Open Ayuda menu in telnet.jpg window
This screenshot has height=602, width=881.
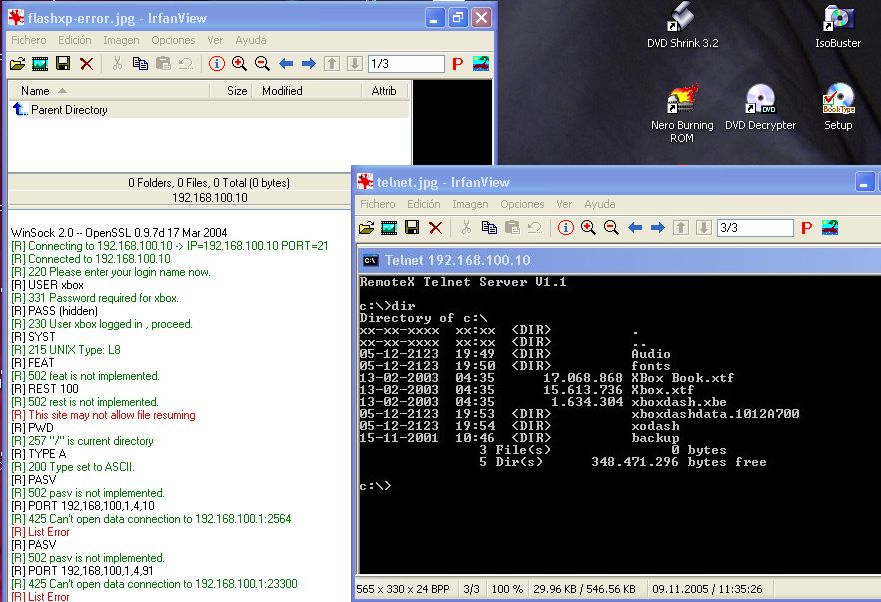[599, 205]
